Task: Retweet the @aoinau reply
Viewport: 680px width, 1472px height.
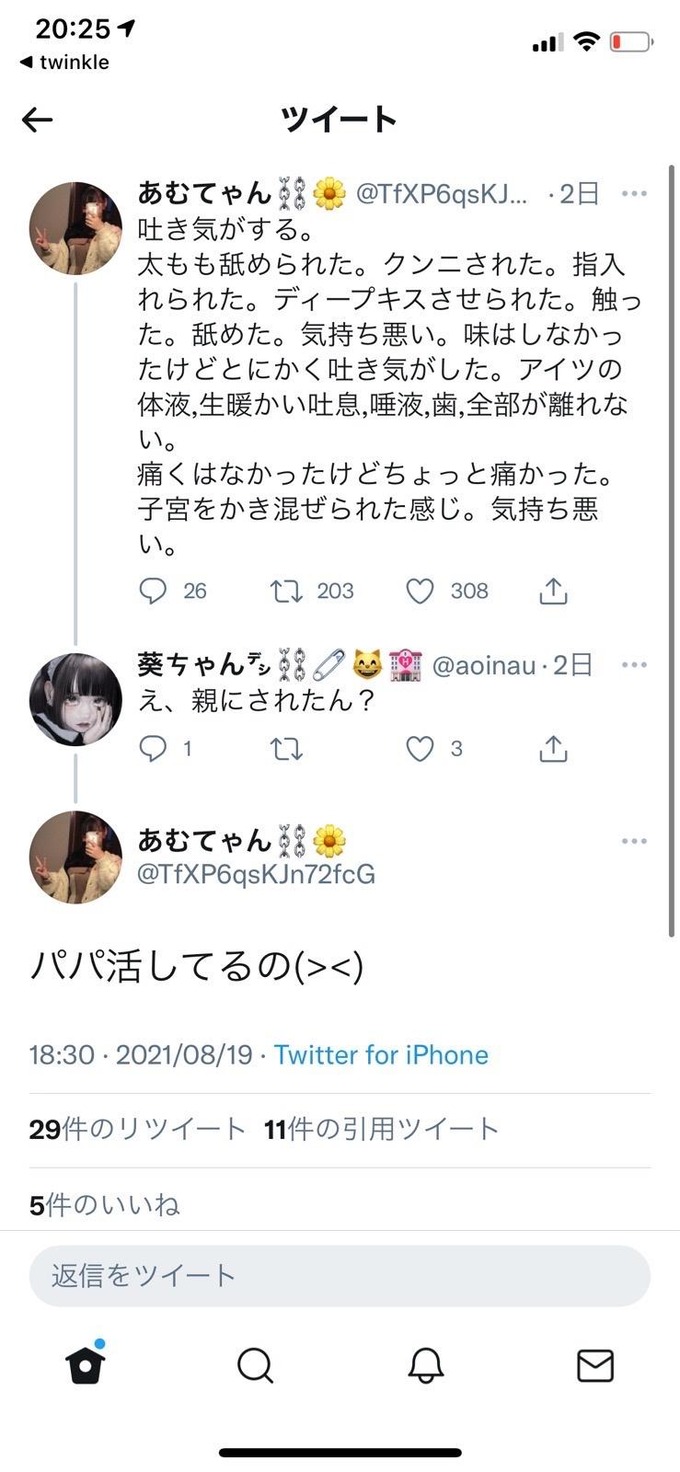Action: tap(286, 748)
